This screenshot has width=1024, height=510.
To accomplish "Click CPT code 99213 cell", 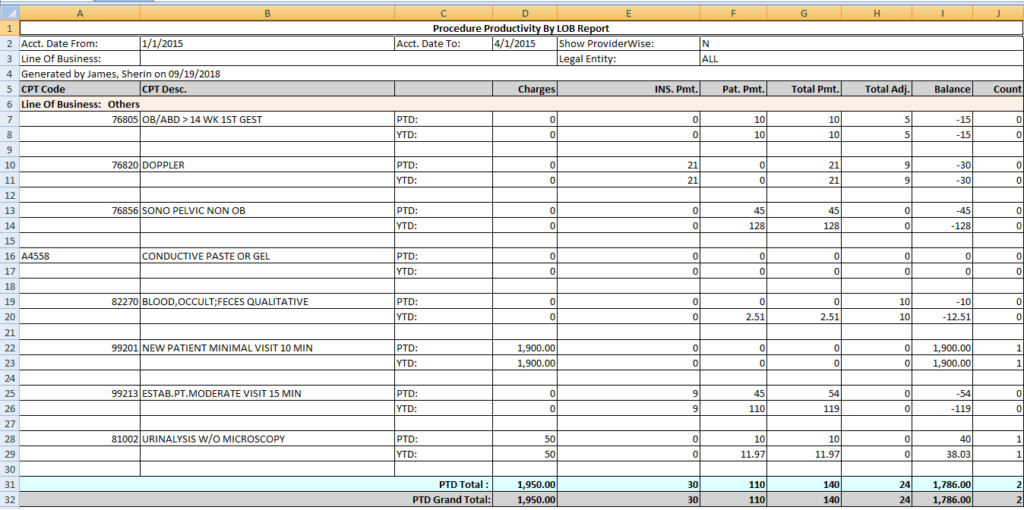I will click(80, 394).
